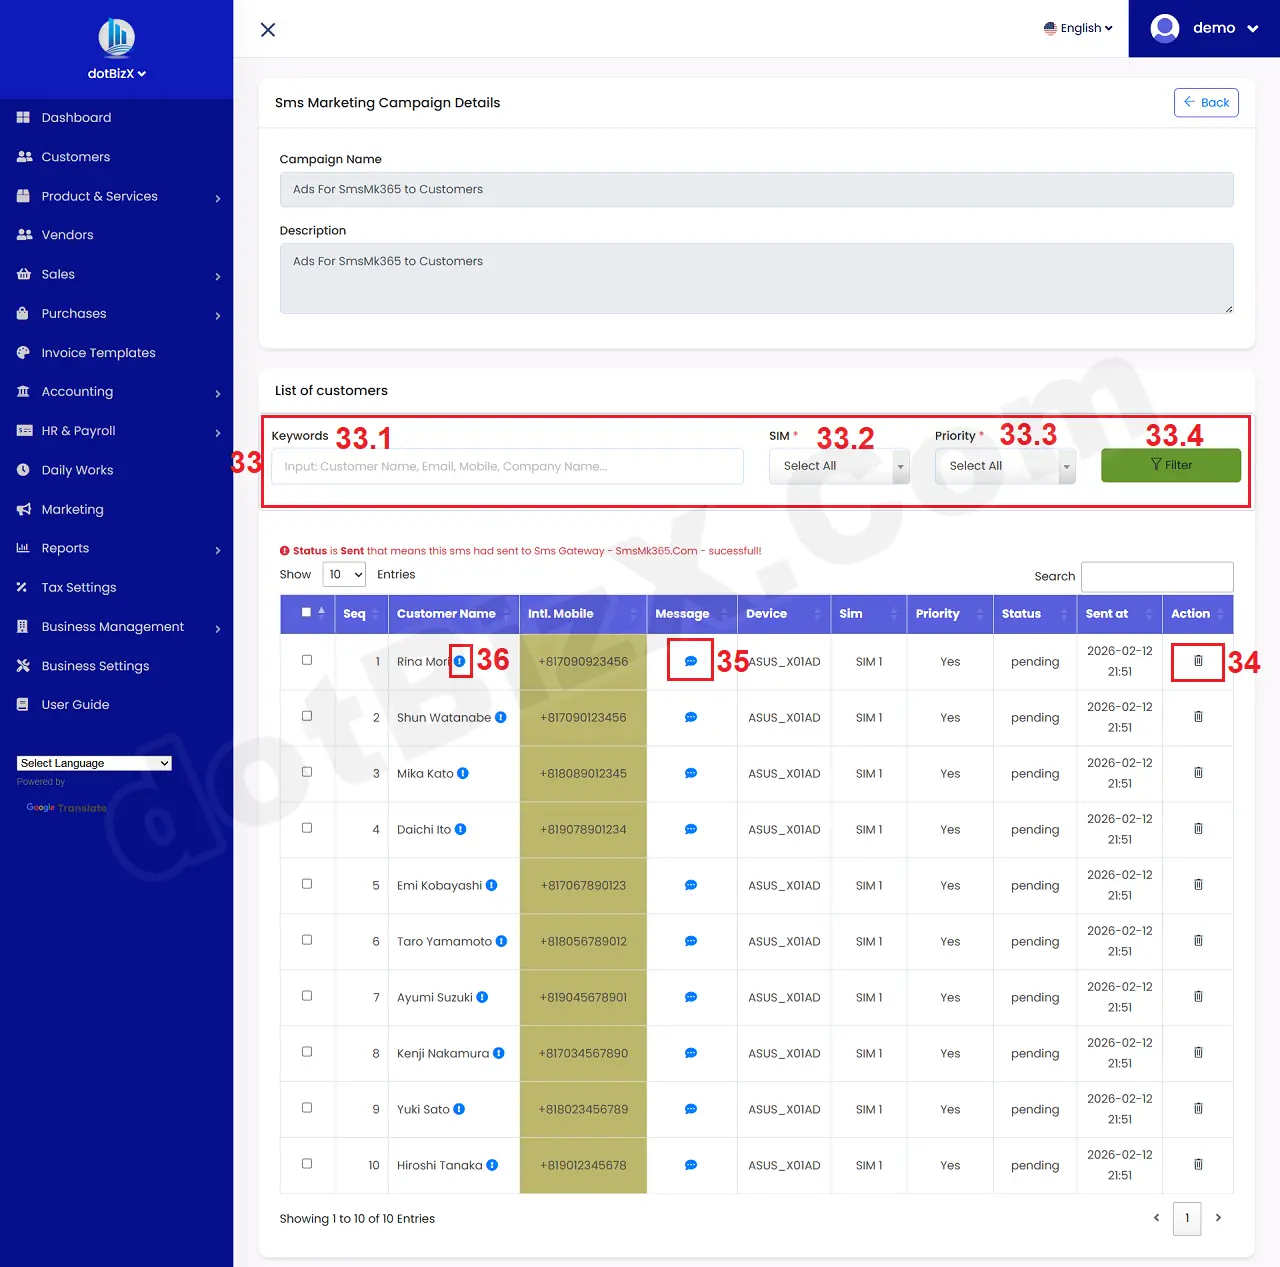The height and width of the screenshot is (1267, 1280).
Task: Check the checkbox for Mika Kato
Action: point(307,772)
